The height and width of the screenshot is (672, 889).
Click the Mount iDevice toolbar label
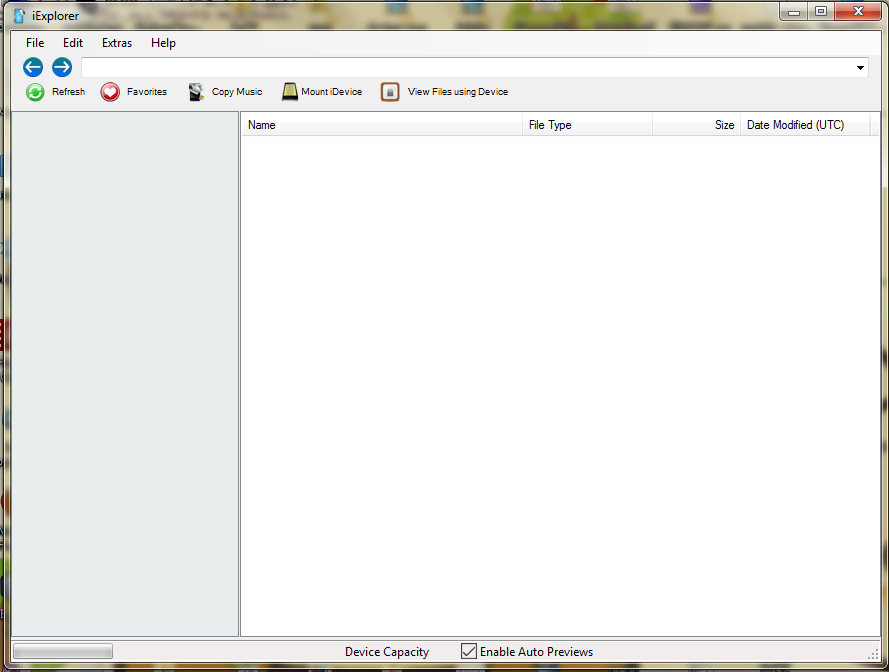point(332,92)
